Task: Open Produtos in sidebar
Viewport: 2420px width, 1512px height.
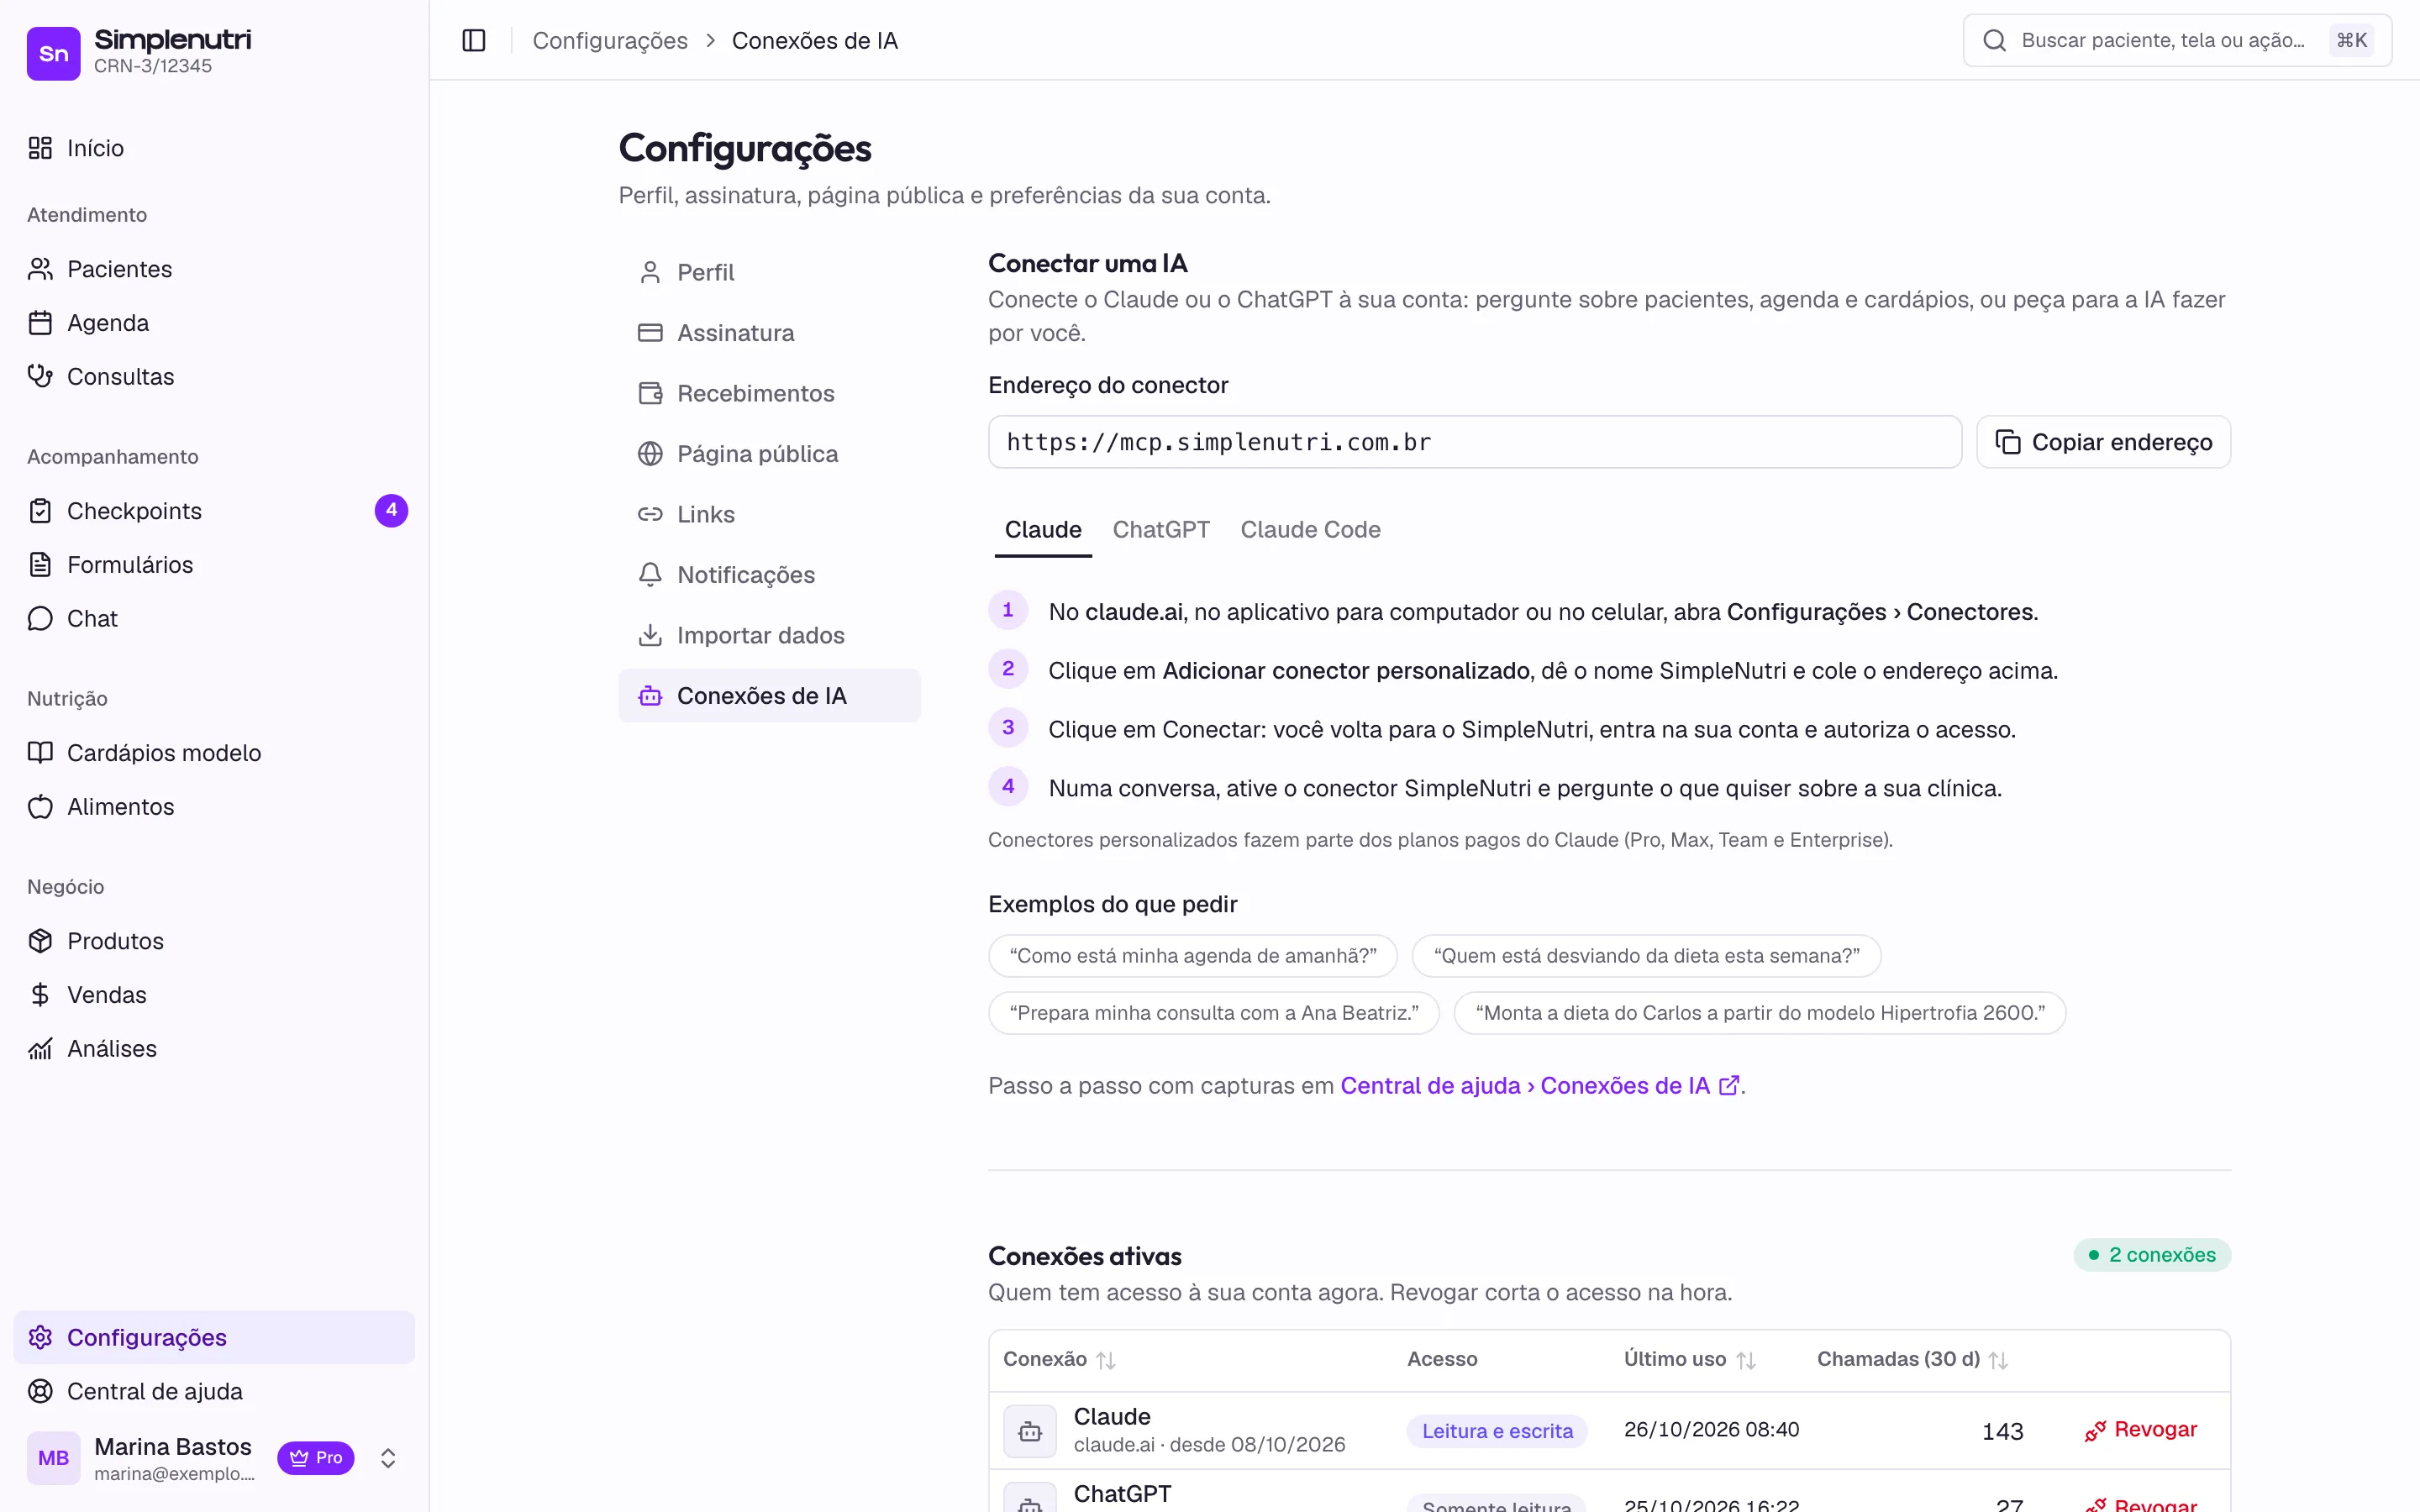Action: click(214, 941)
